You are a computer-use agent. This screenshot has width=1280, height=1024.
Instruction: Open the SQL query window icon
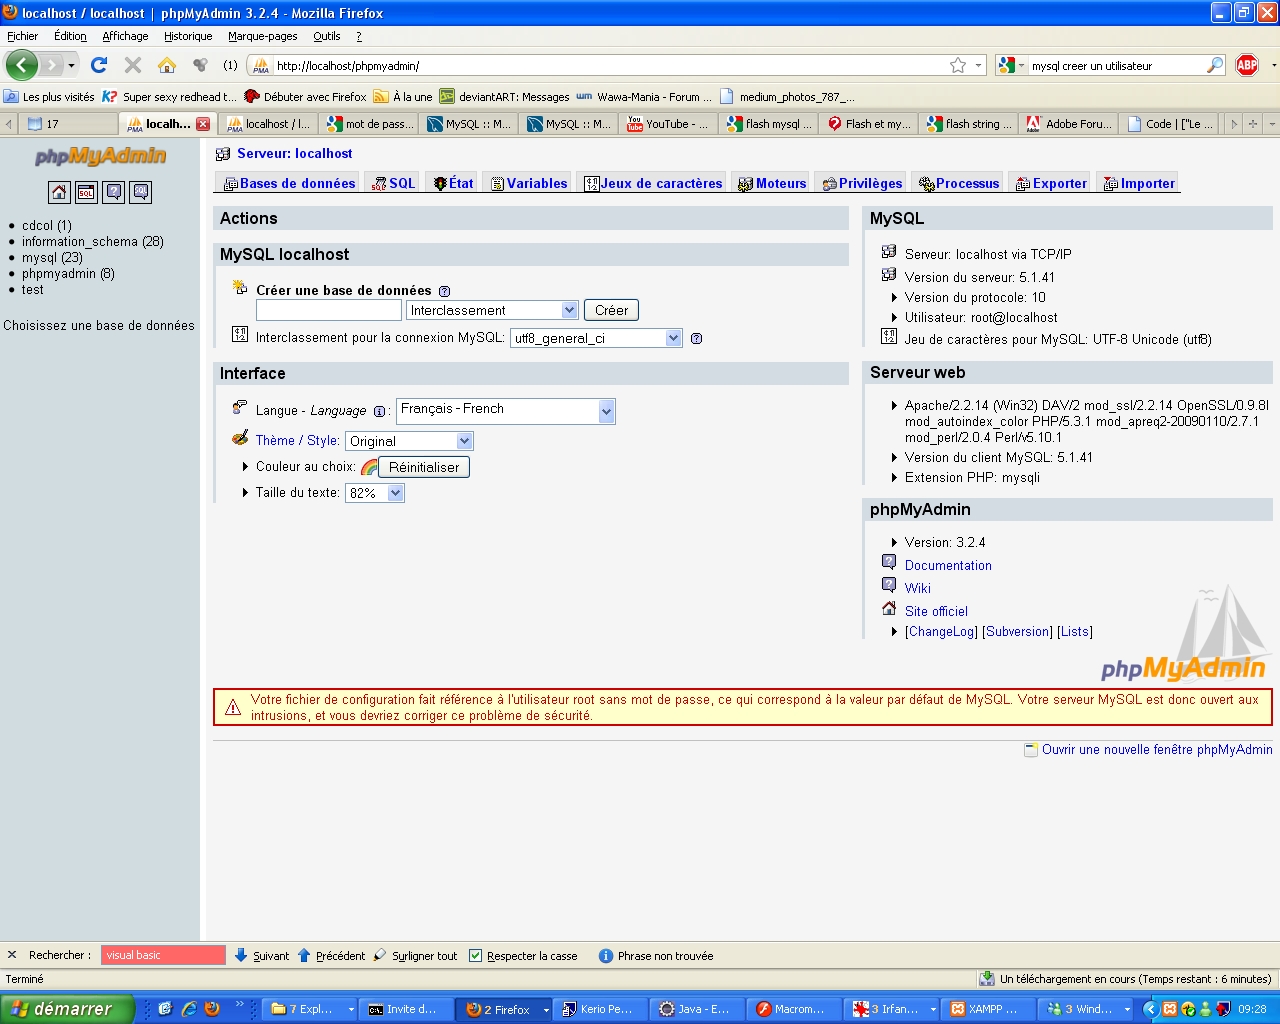[86, 192]
